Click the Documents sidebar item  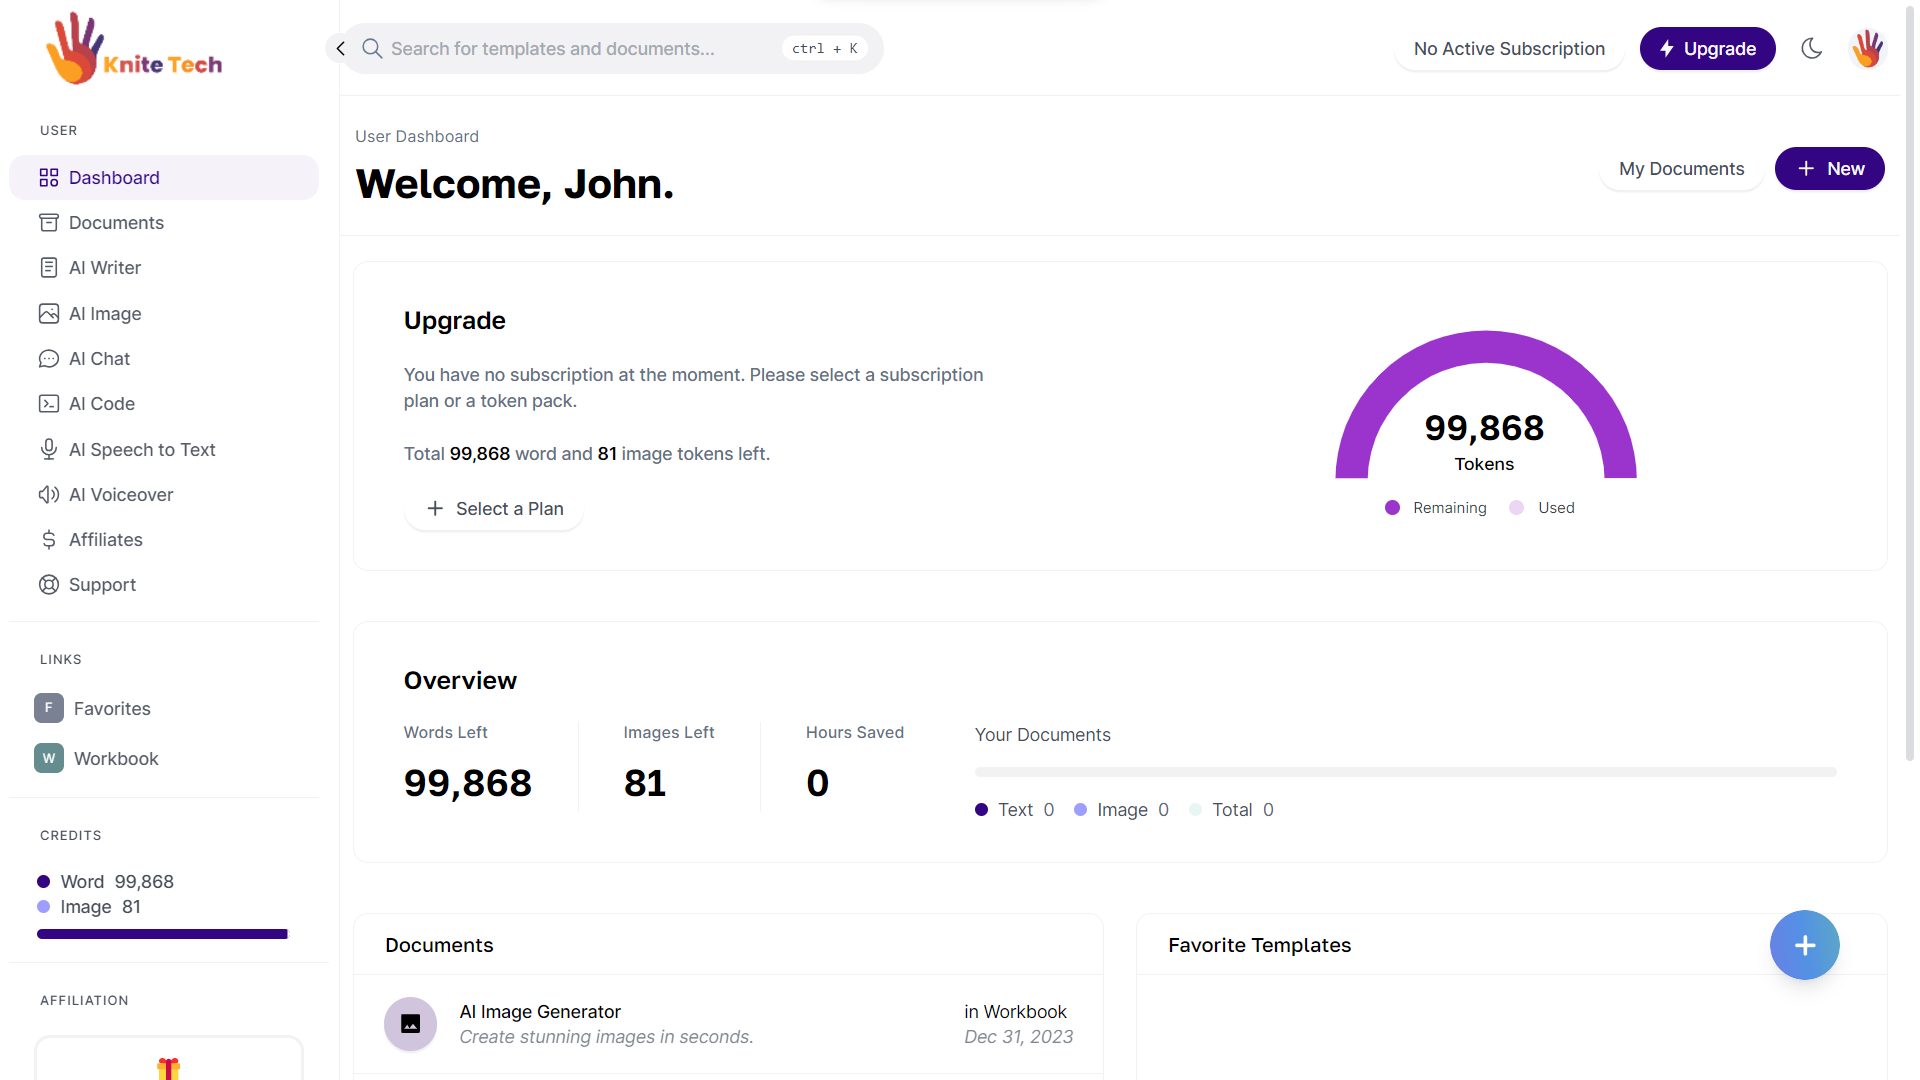[116, 223]
